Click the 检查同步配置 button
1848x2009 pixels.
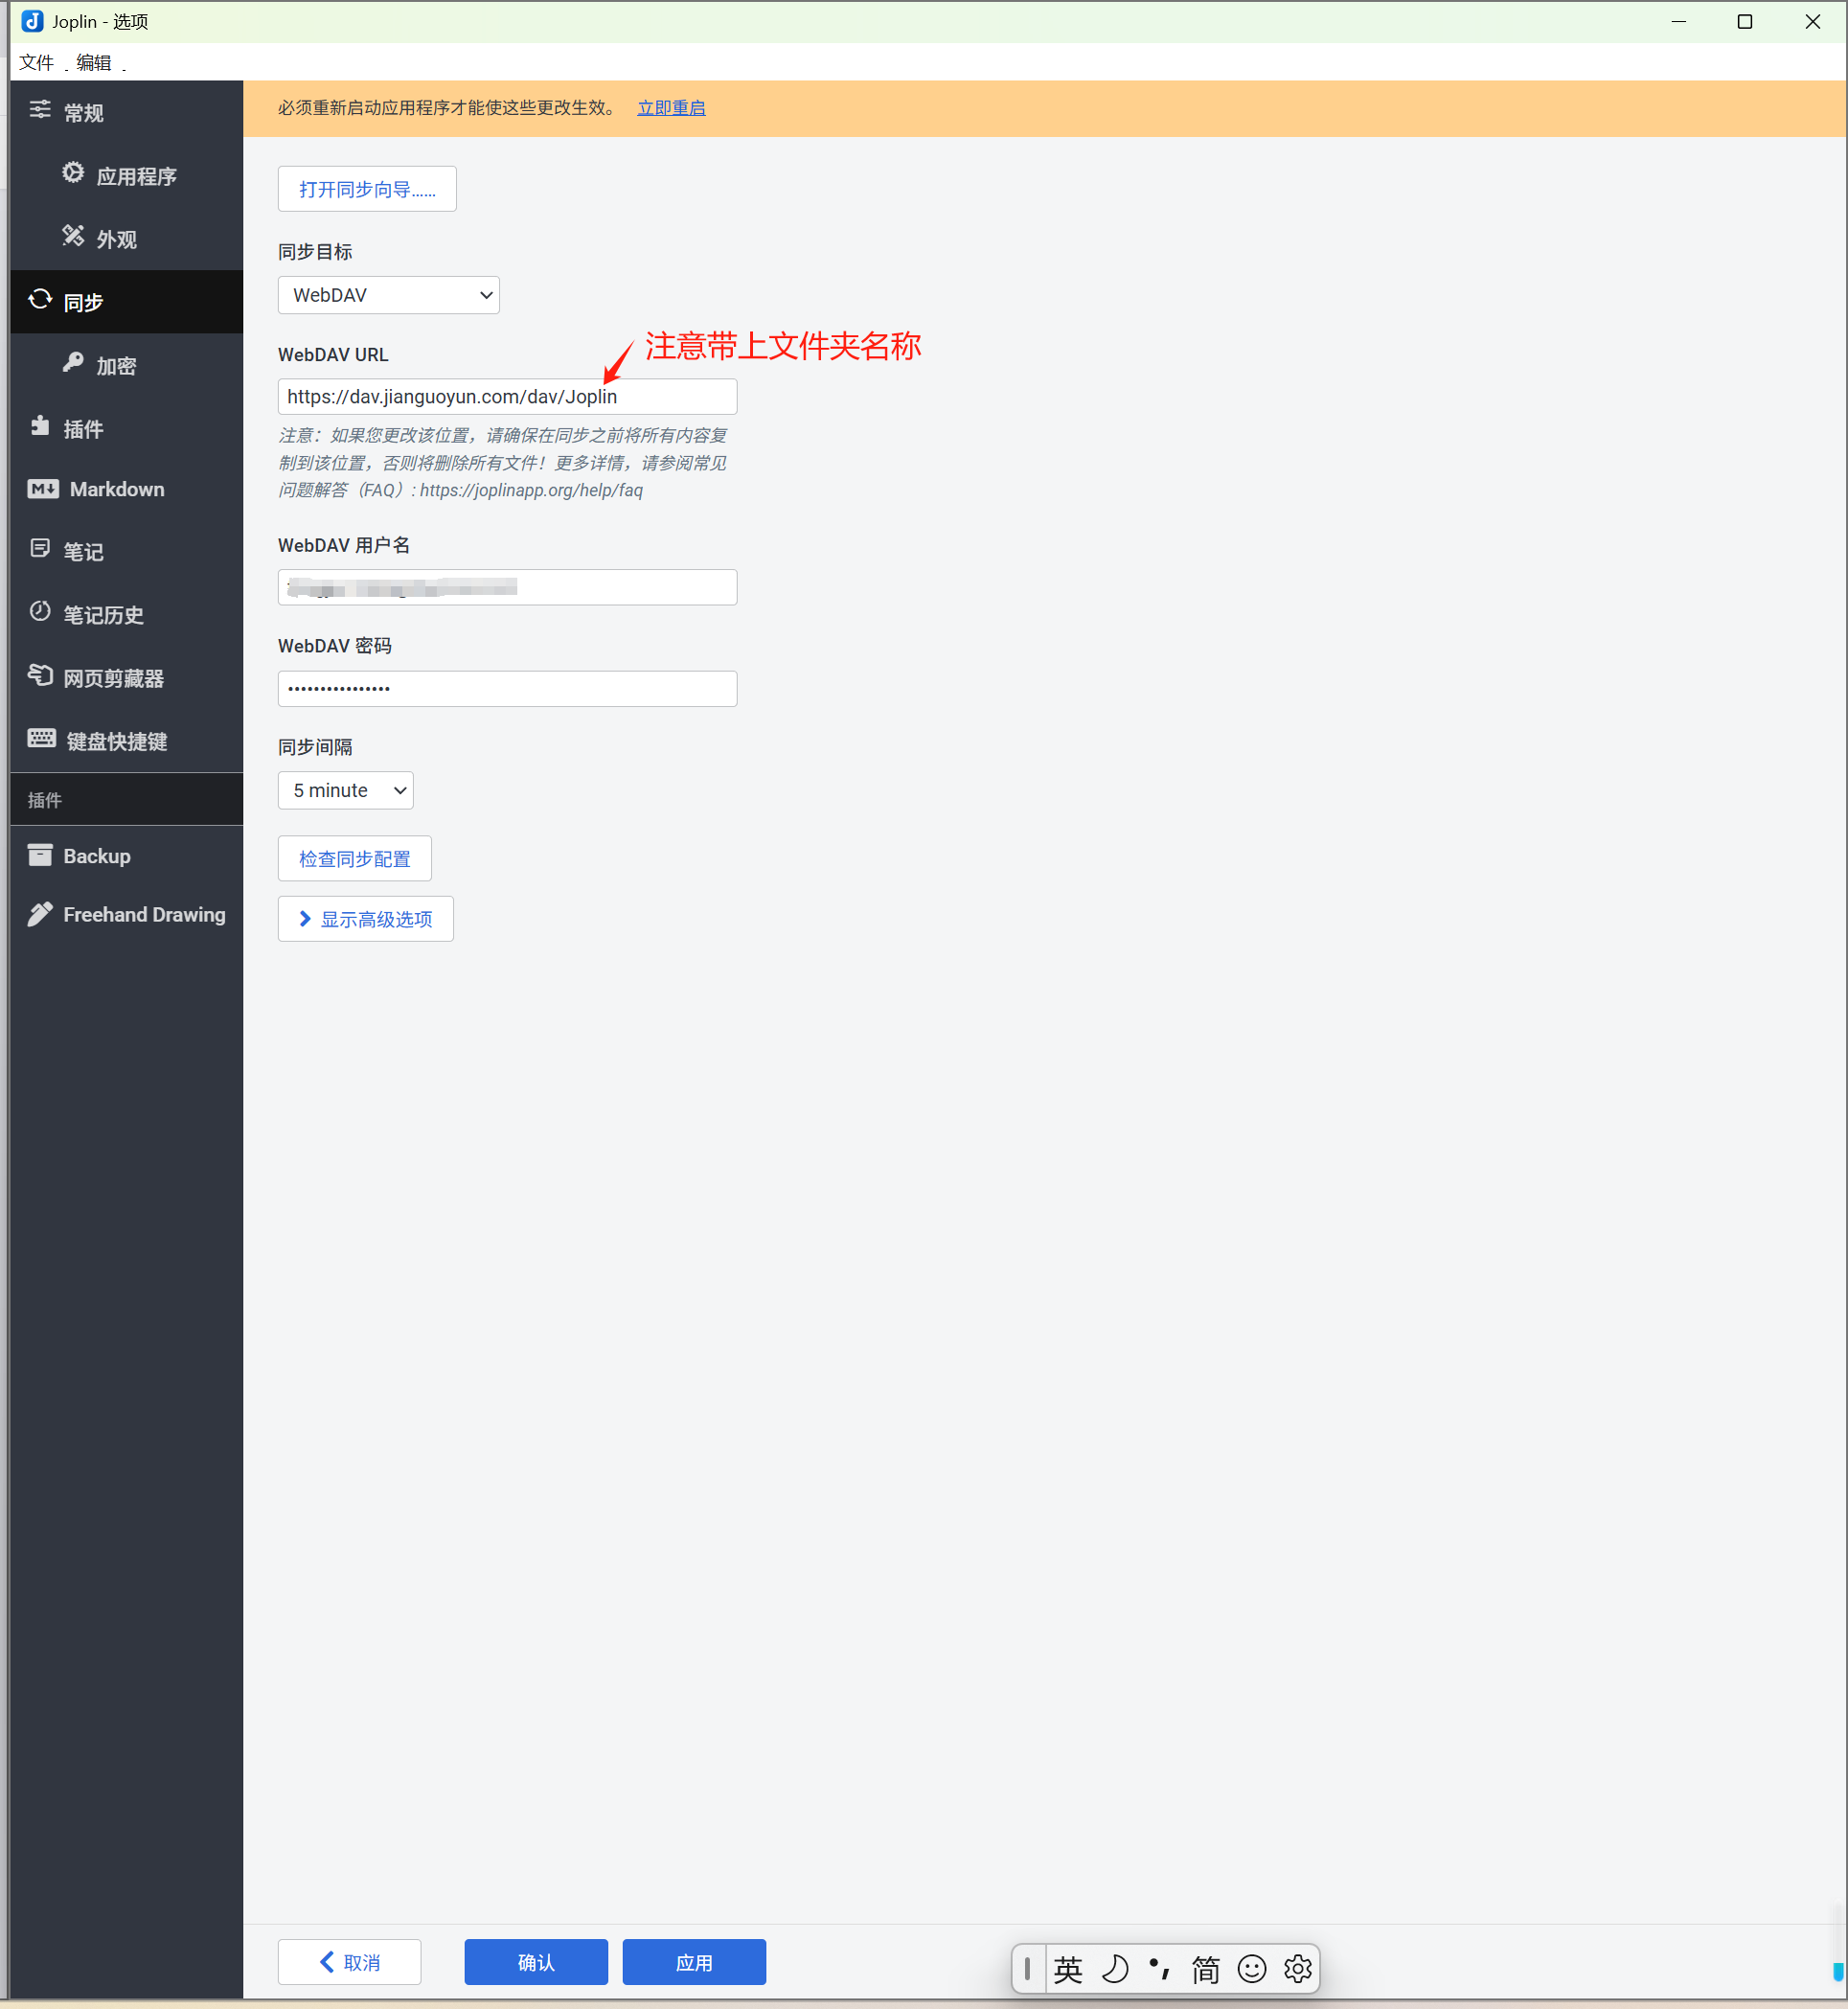355,859
